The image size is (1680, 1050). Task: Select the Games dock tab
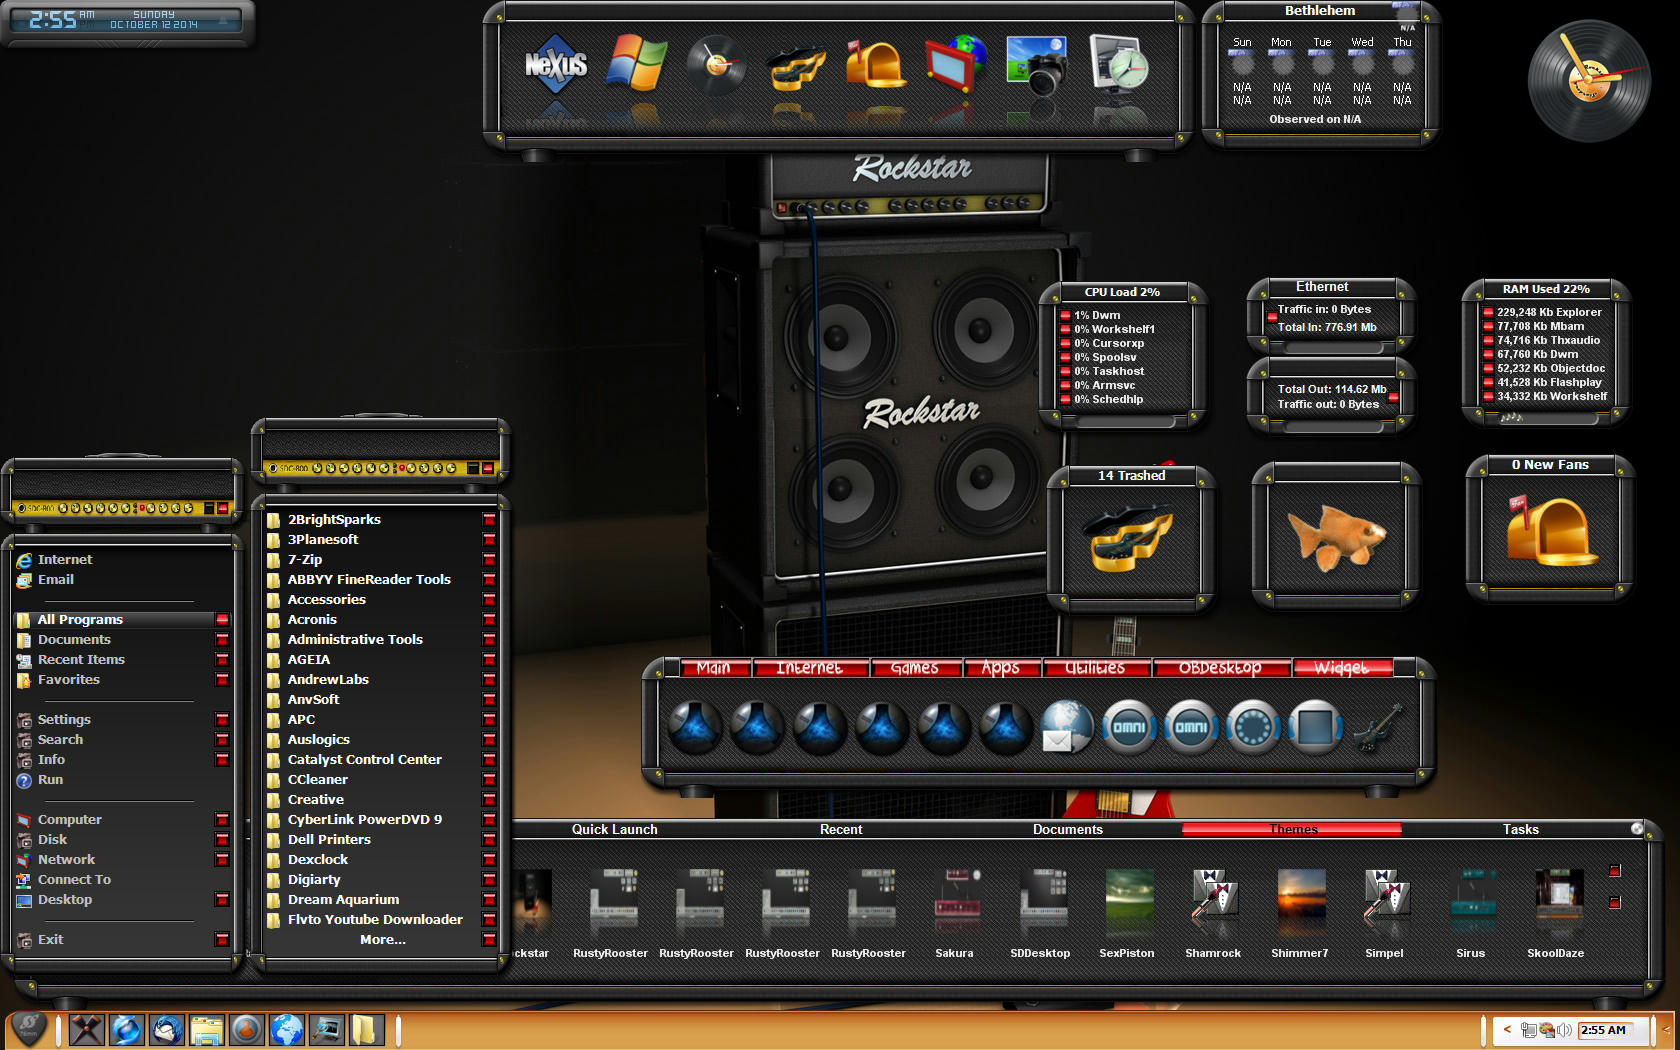[915, 668]
